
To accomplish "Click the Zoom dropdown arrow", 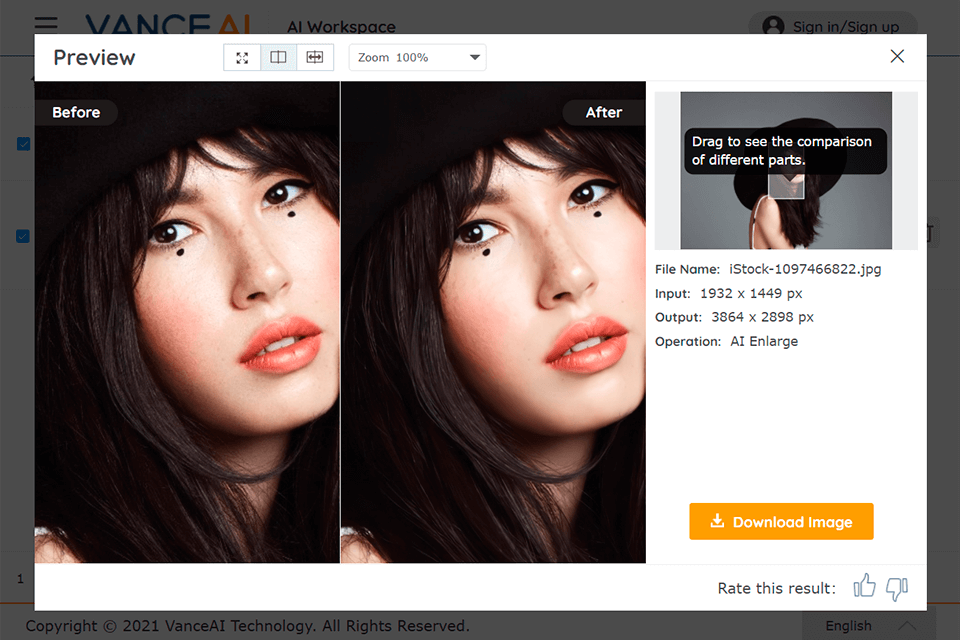I will click(475, 58).
